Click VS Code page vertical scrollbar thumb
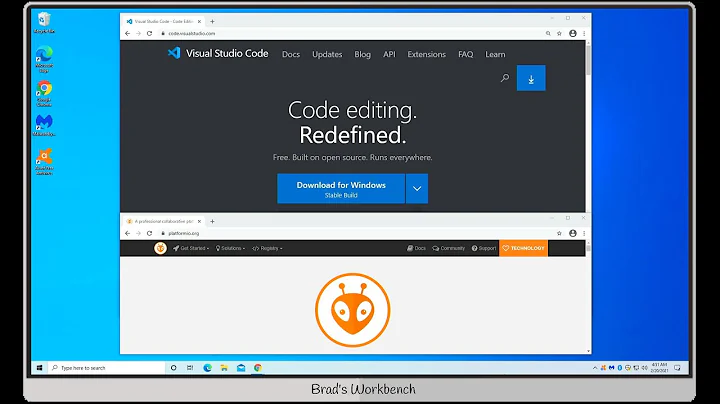The image size is (720, 404). [x=588, y=60]
